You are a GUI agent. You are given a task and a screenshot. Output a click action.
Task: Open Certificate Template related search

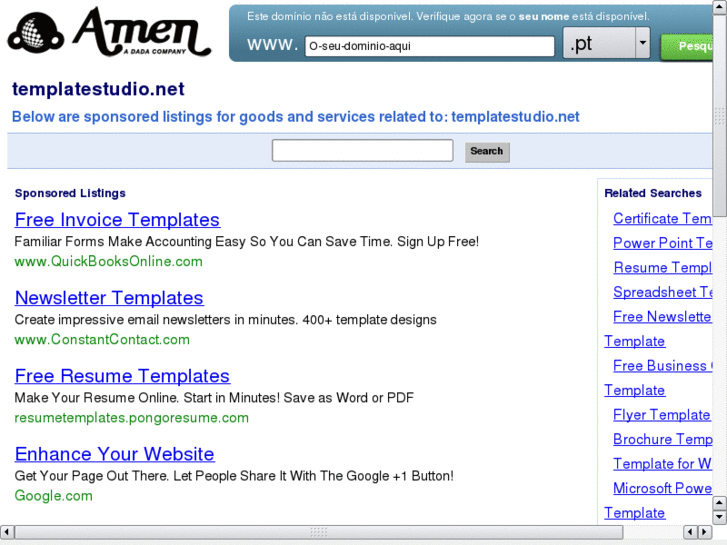[662, 218]
